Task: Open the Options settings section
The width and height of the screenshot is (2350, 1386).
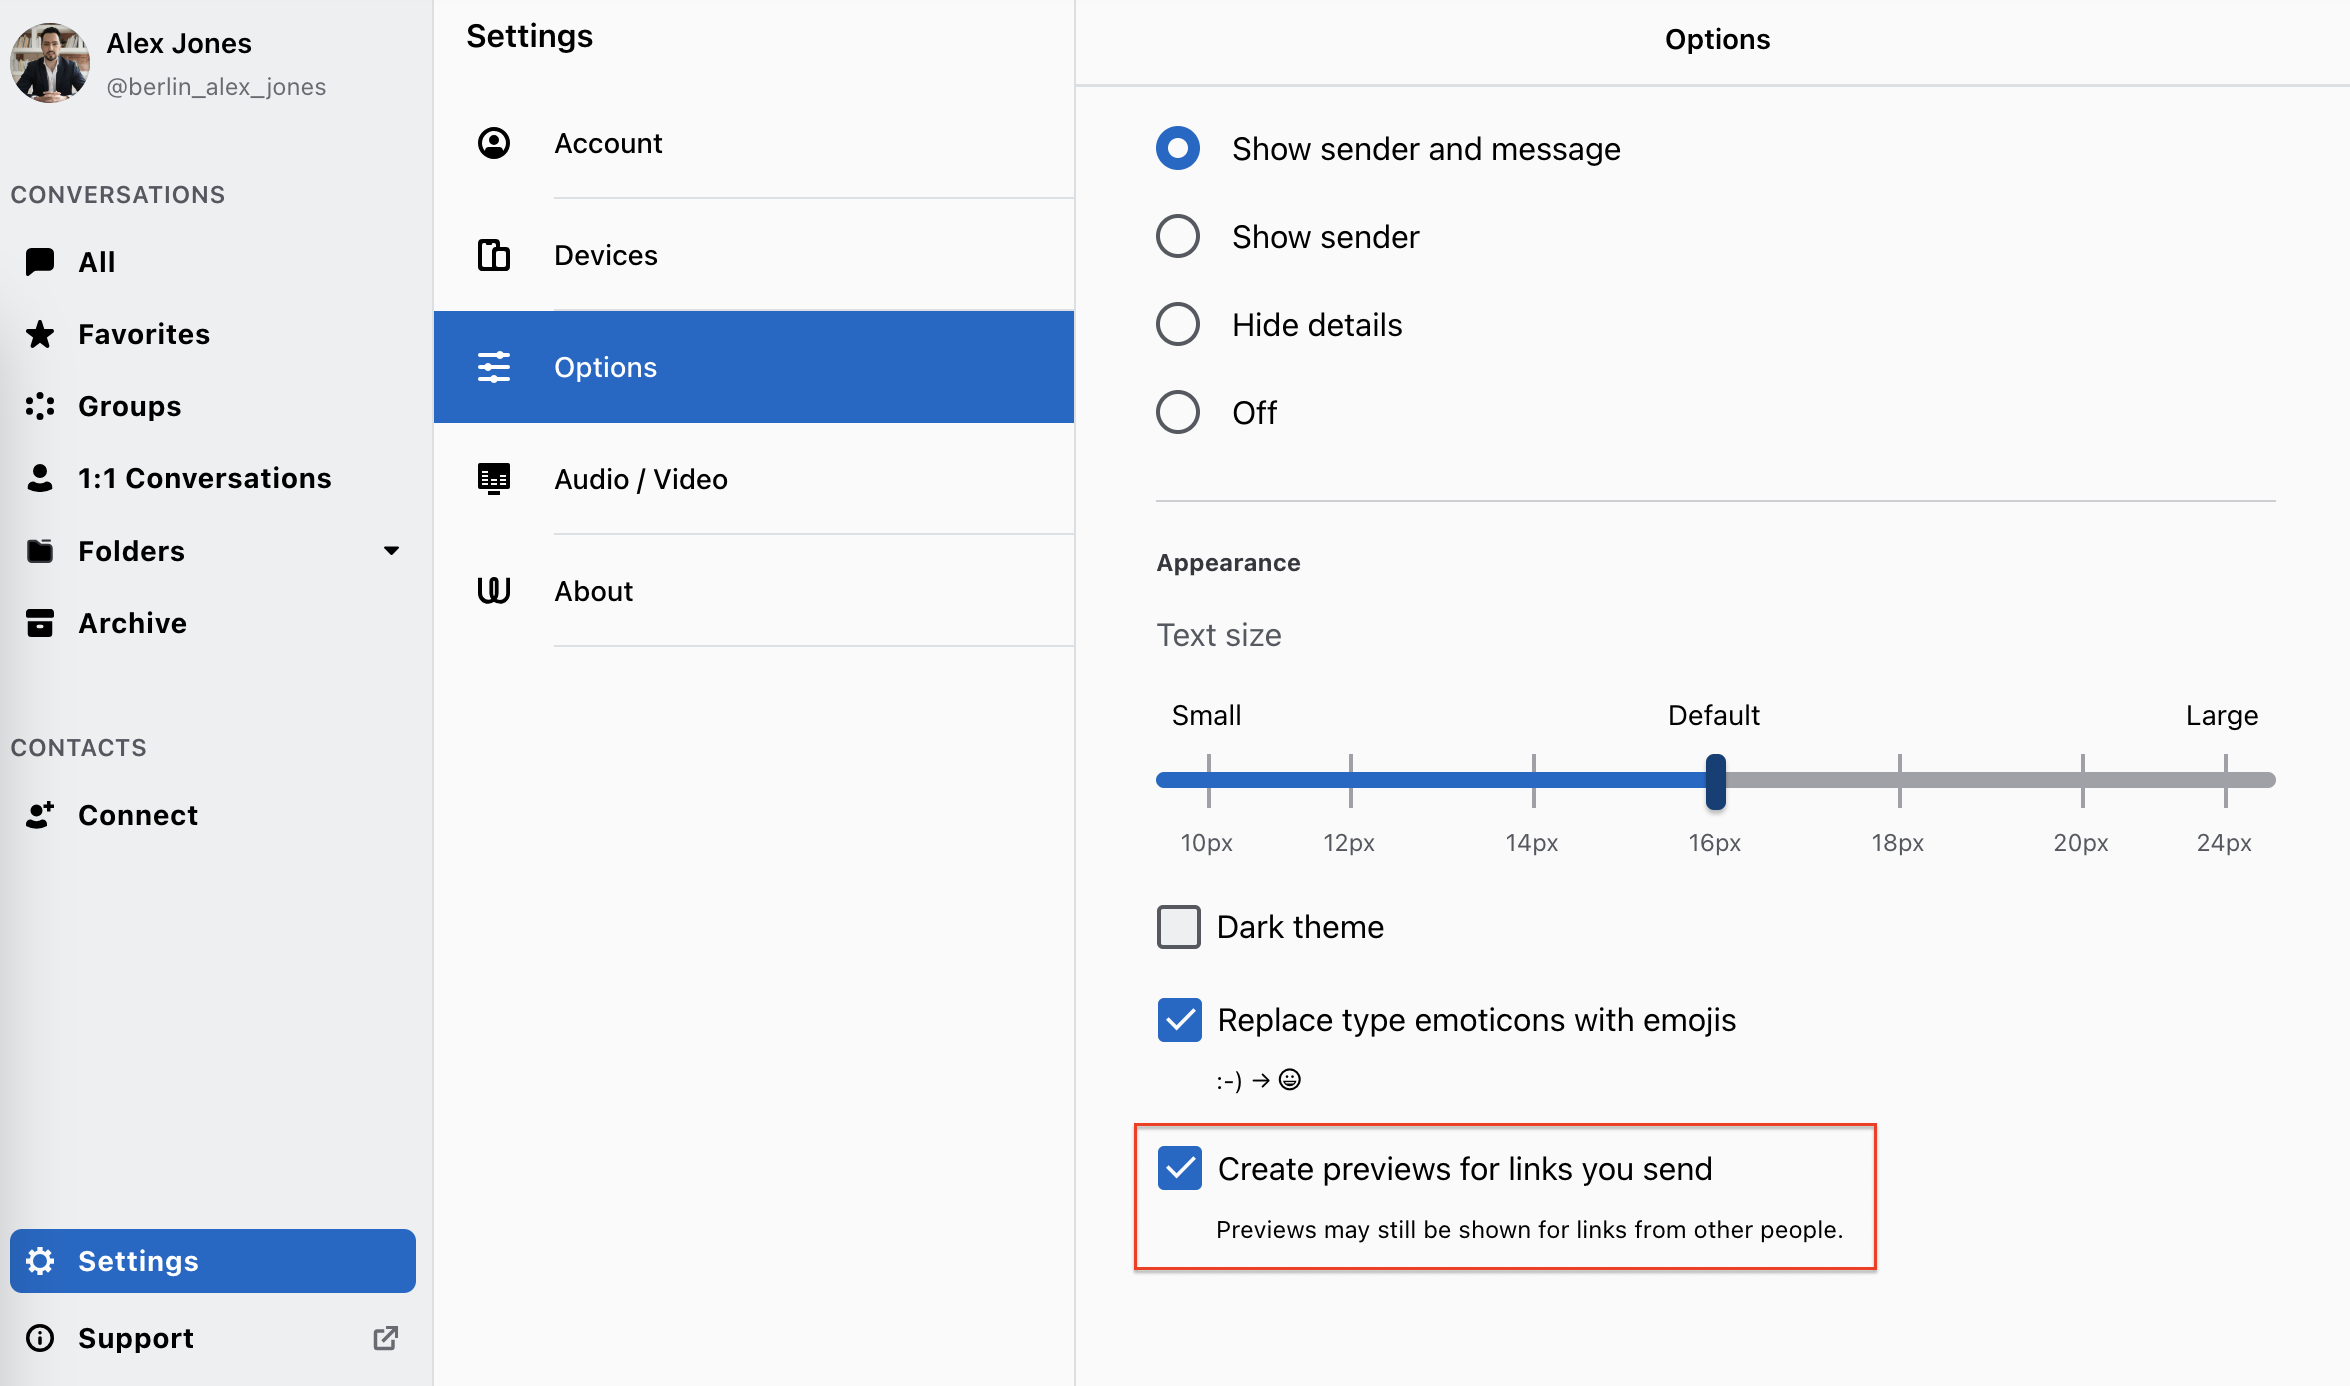Action: coord(754,367)
